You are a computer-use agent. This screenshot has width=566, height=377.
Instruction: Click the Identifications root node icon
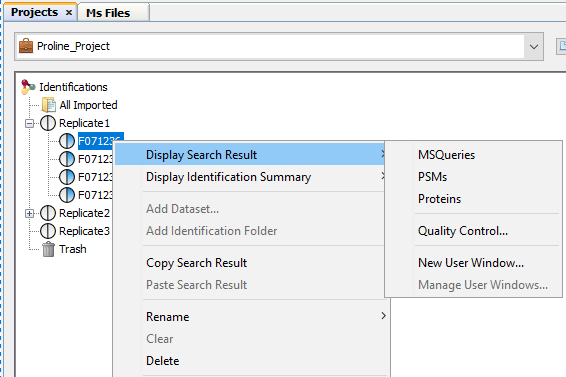[28, 87]
